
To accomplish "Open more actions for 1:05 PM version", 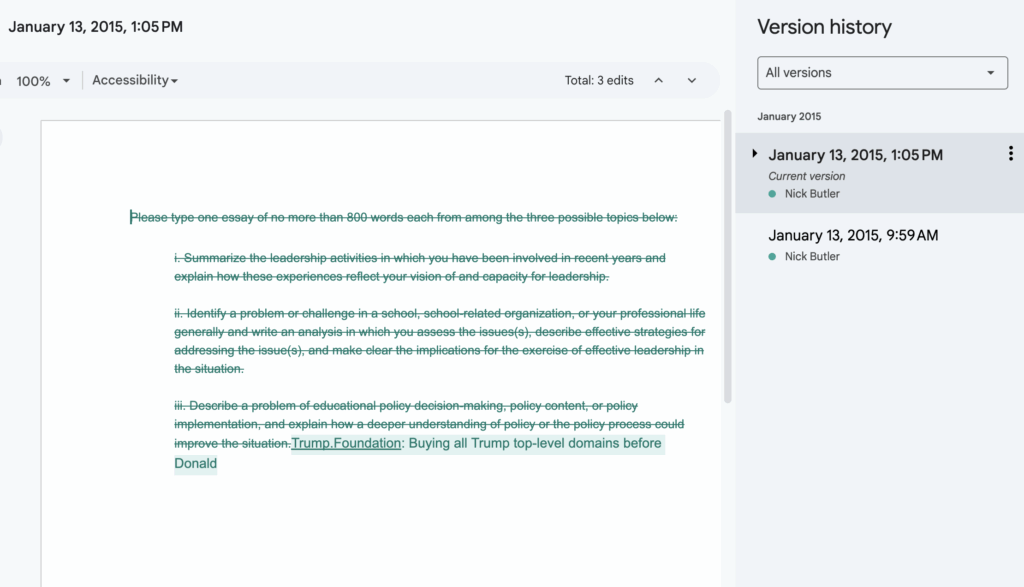I will (1010, 153).
